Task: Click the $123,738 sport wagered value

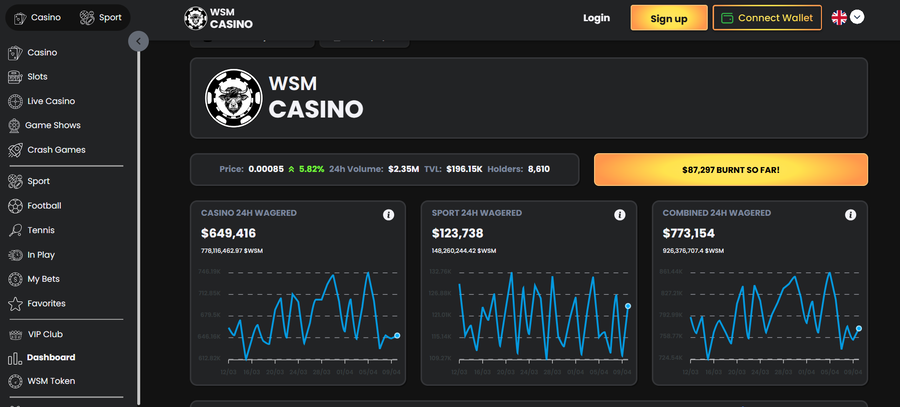Action: tap(457, 234)
